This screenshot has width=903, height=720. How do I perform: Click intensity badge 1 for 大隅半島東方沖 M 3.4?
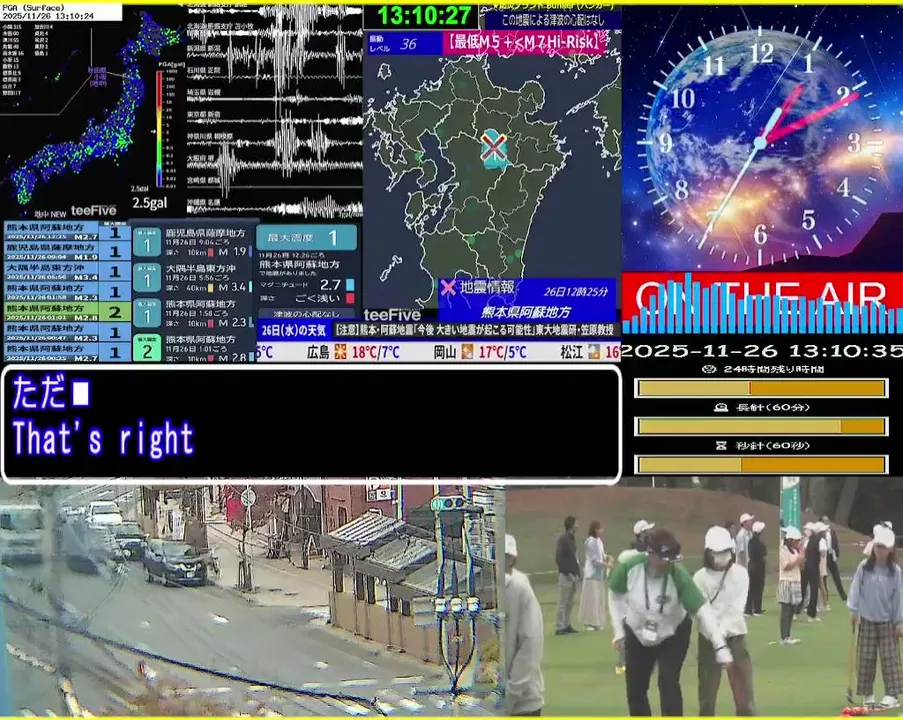pos(146,278)
